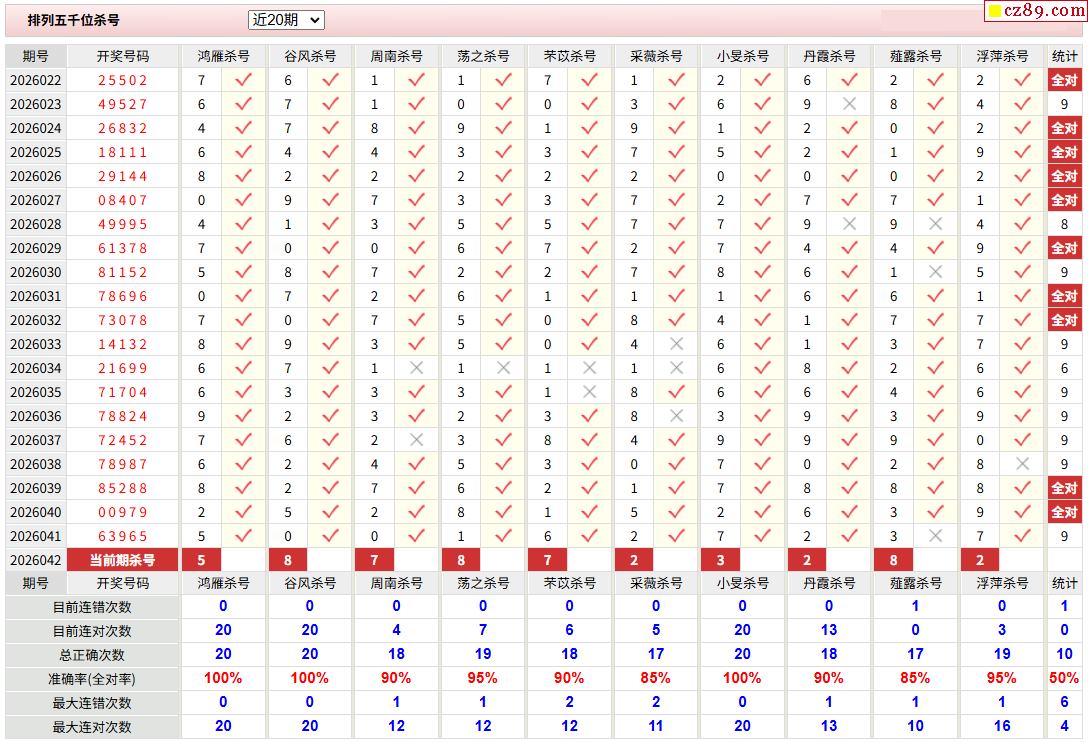Click the red 当前期杀号 label
This screenshot has height=742, width=1088.
pyautogui.click(x=122, y=560)
